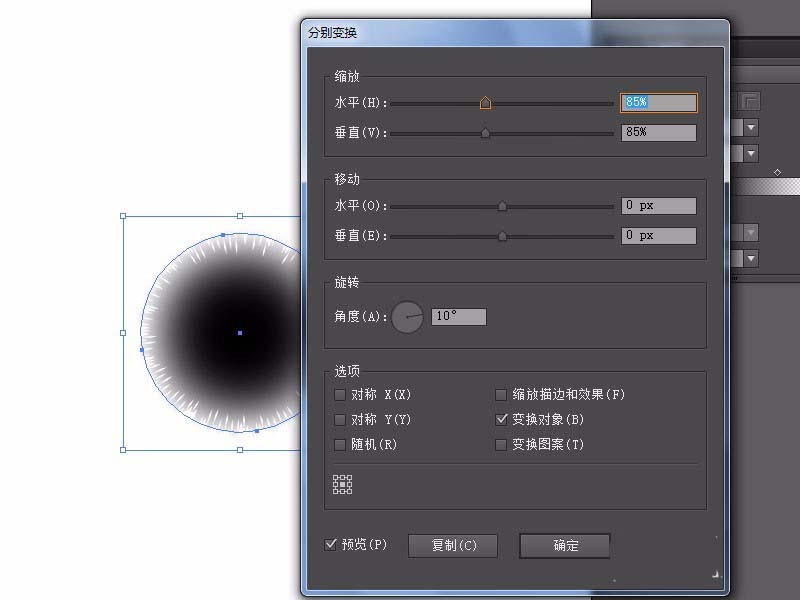Click the gradient stop diamond in the right panel
This screenshot has width=800, height=600.
click(777, 172)
